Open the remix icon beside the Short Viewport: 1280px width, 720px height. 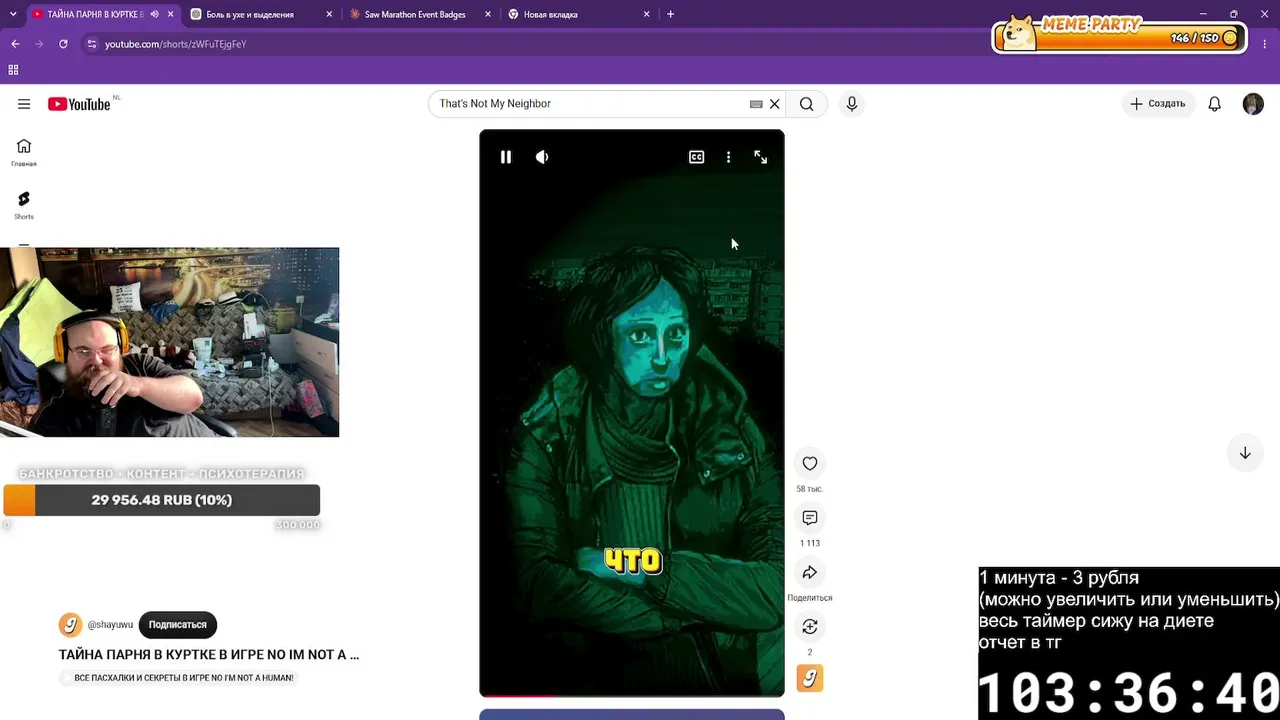(810, 626)
